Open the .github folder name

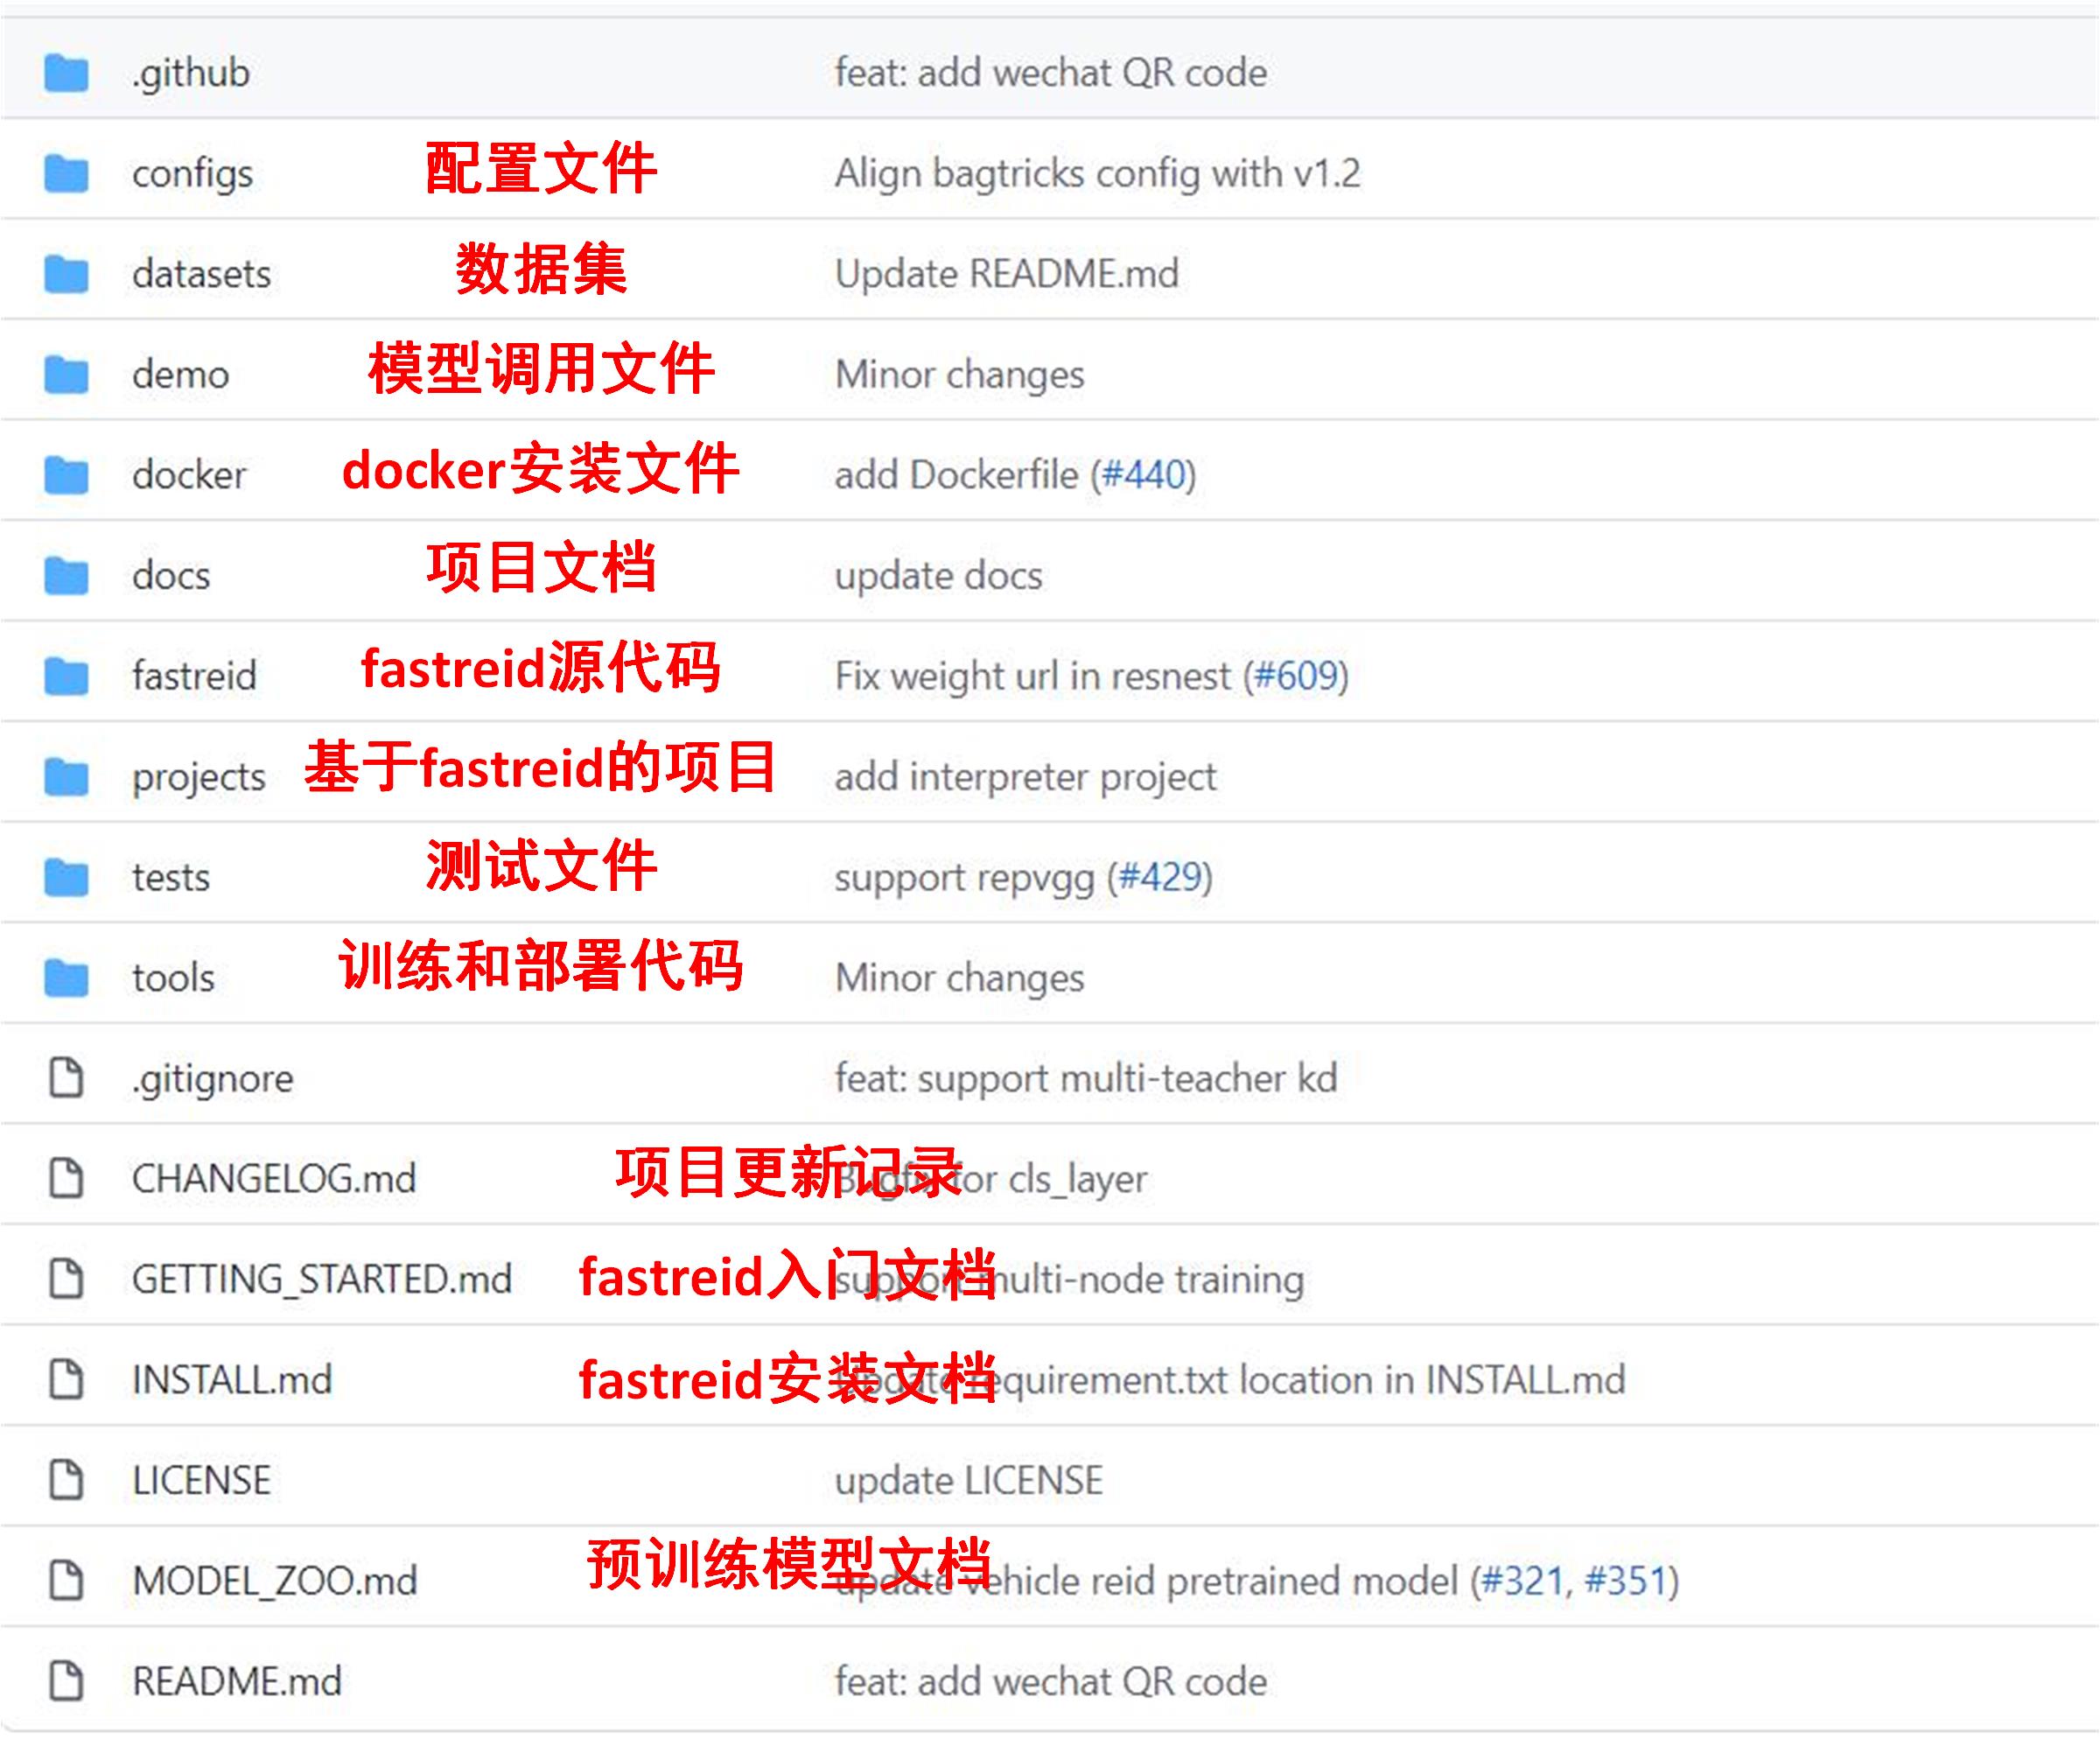click(x=190, y=74)
